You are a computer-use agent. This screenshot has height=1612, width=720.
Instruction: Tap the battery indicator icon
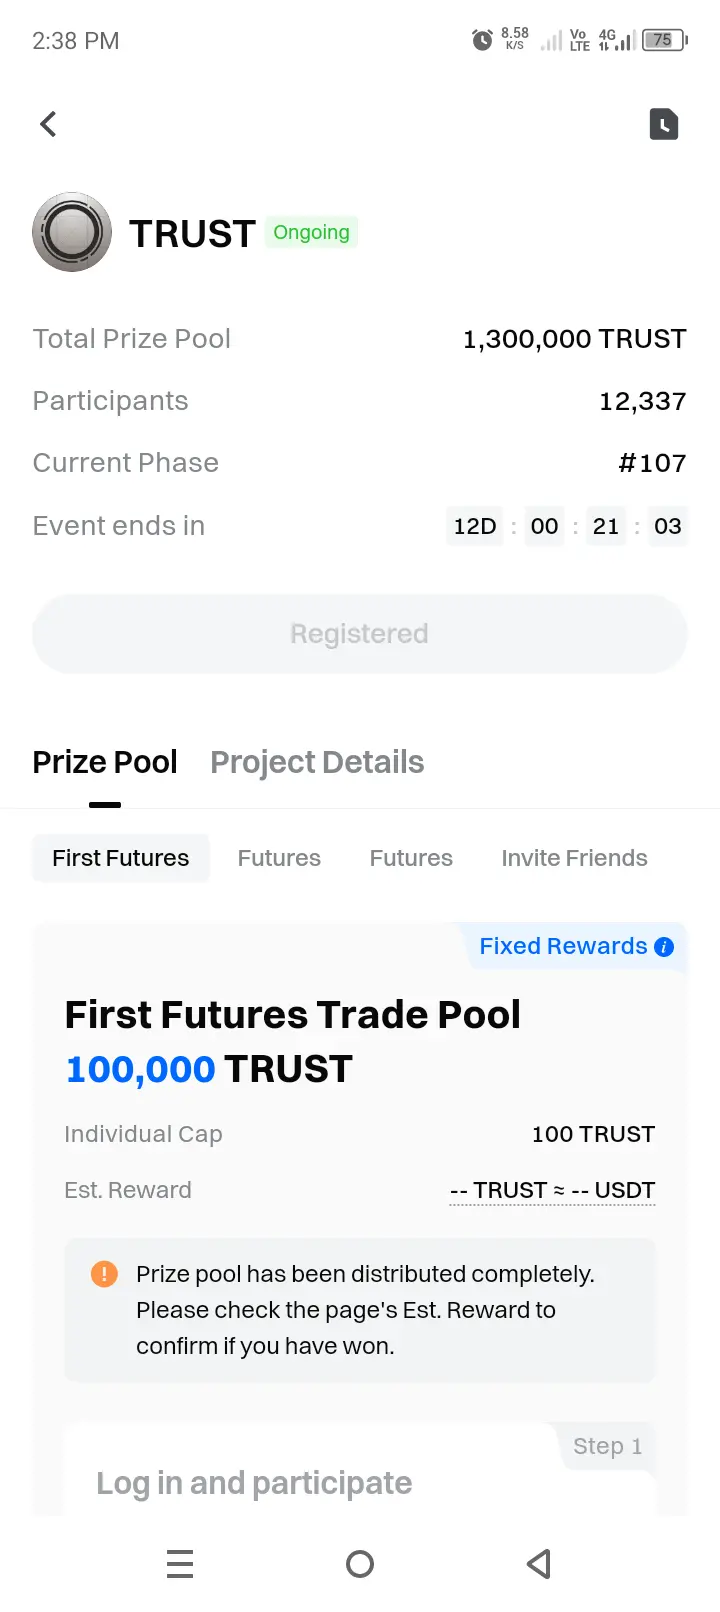coord(665,41)
